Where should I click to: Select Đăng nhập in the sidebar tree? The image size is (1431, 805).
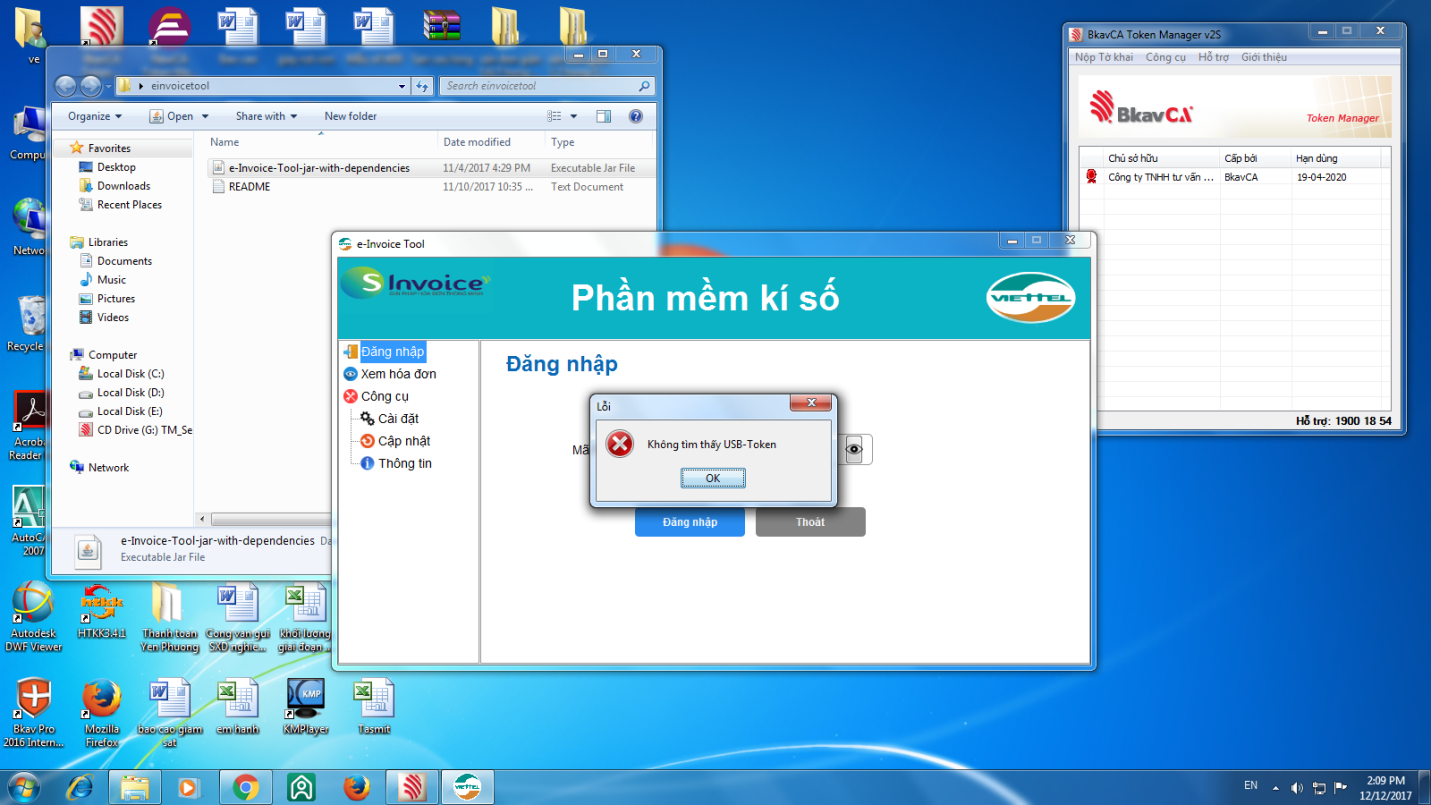click(392, 352)
